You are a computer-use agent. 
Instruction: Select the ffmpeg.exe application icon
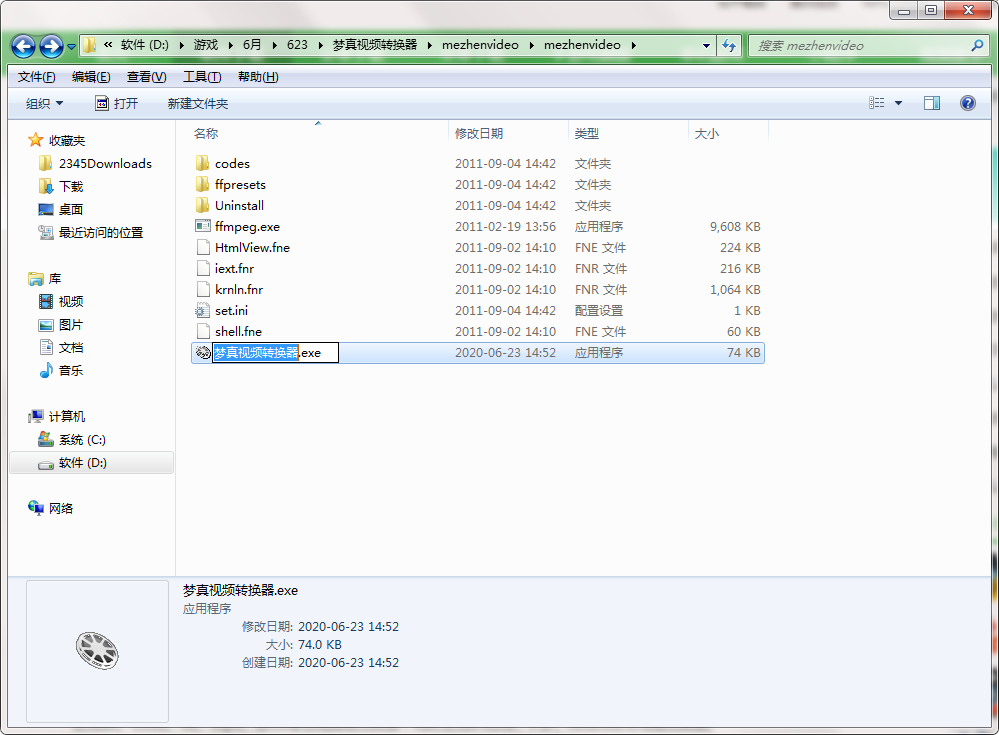coord(203,226)
